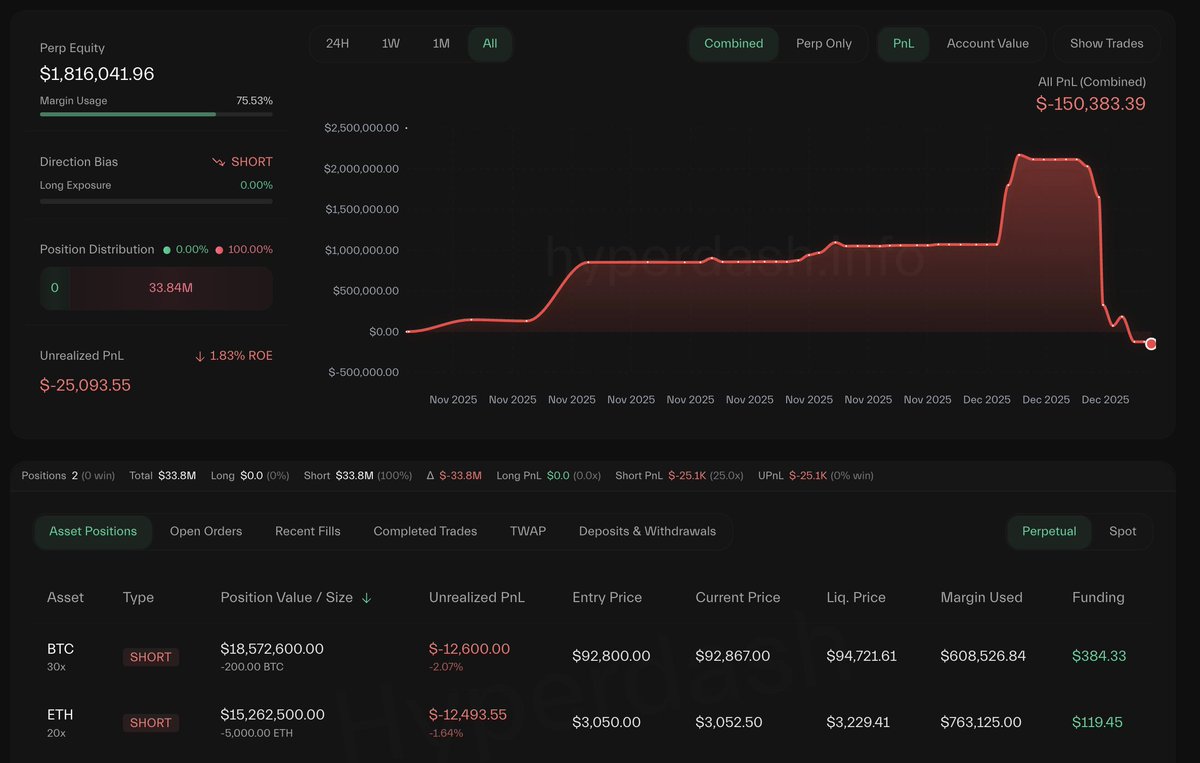Screen dimensions: 1200x763
Task: Click the SHORT direction bias arrow icon
Action: coord(218,162)
